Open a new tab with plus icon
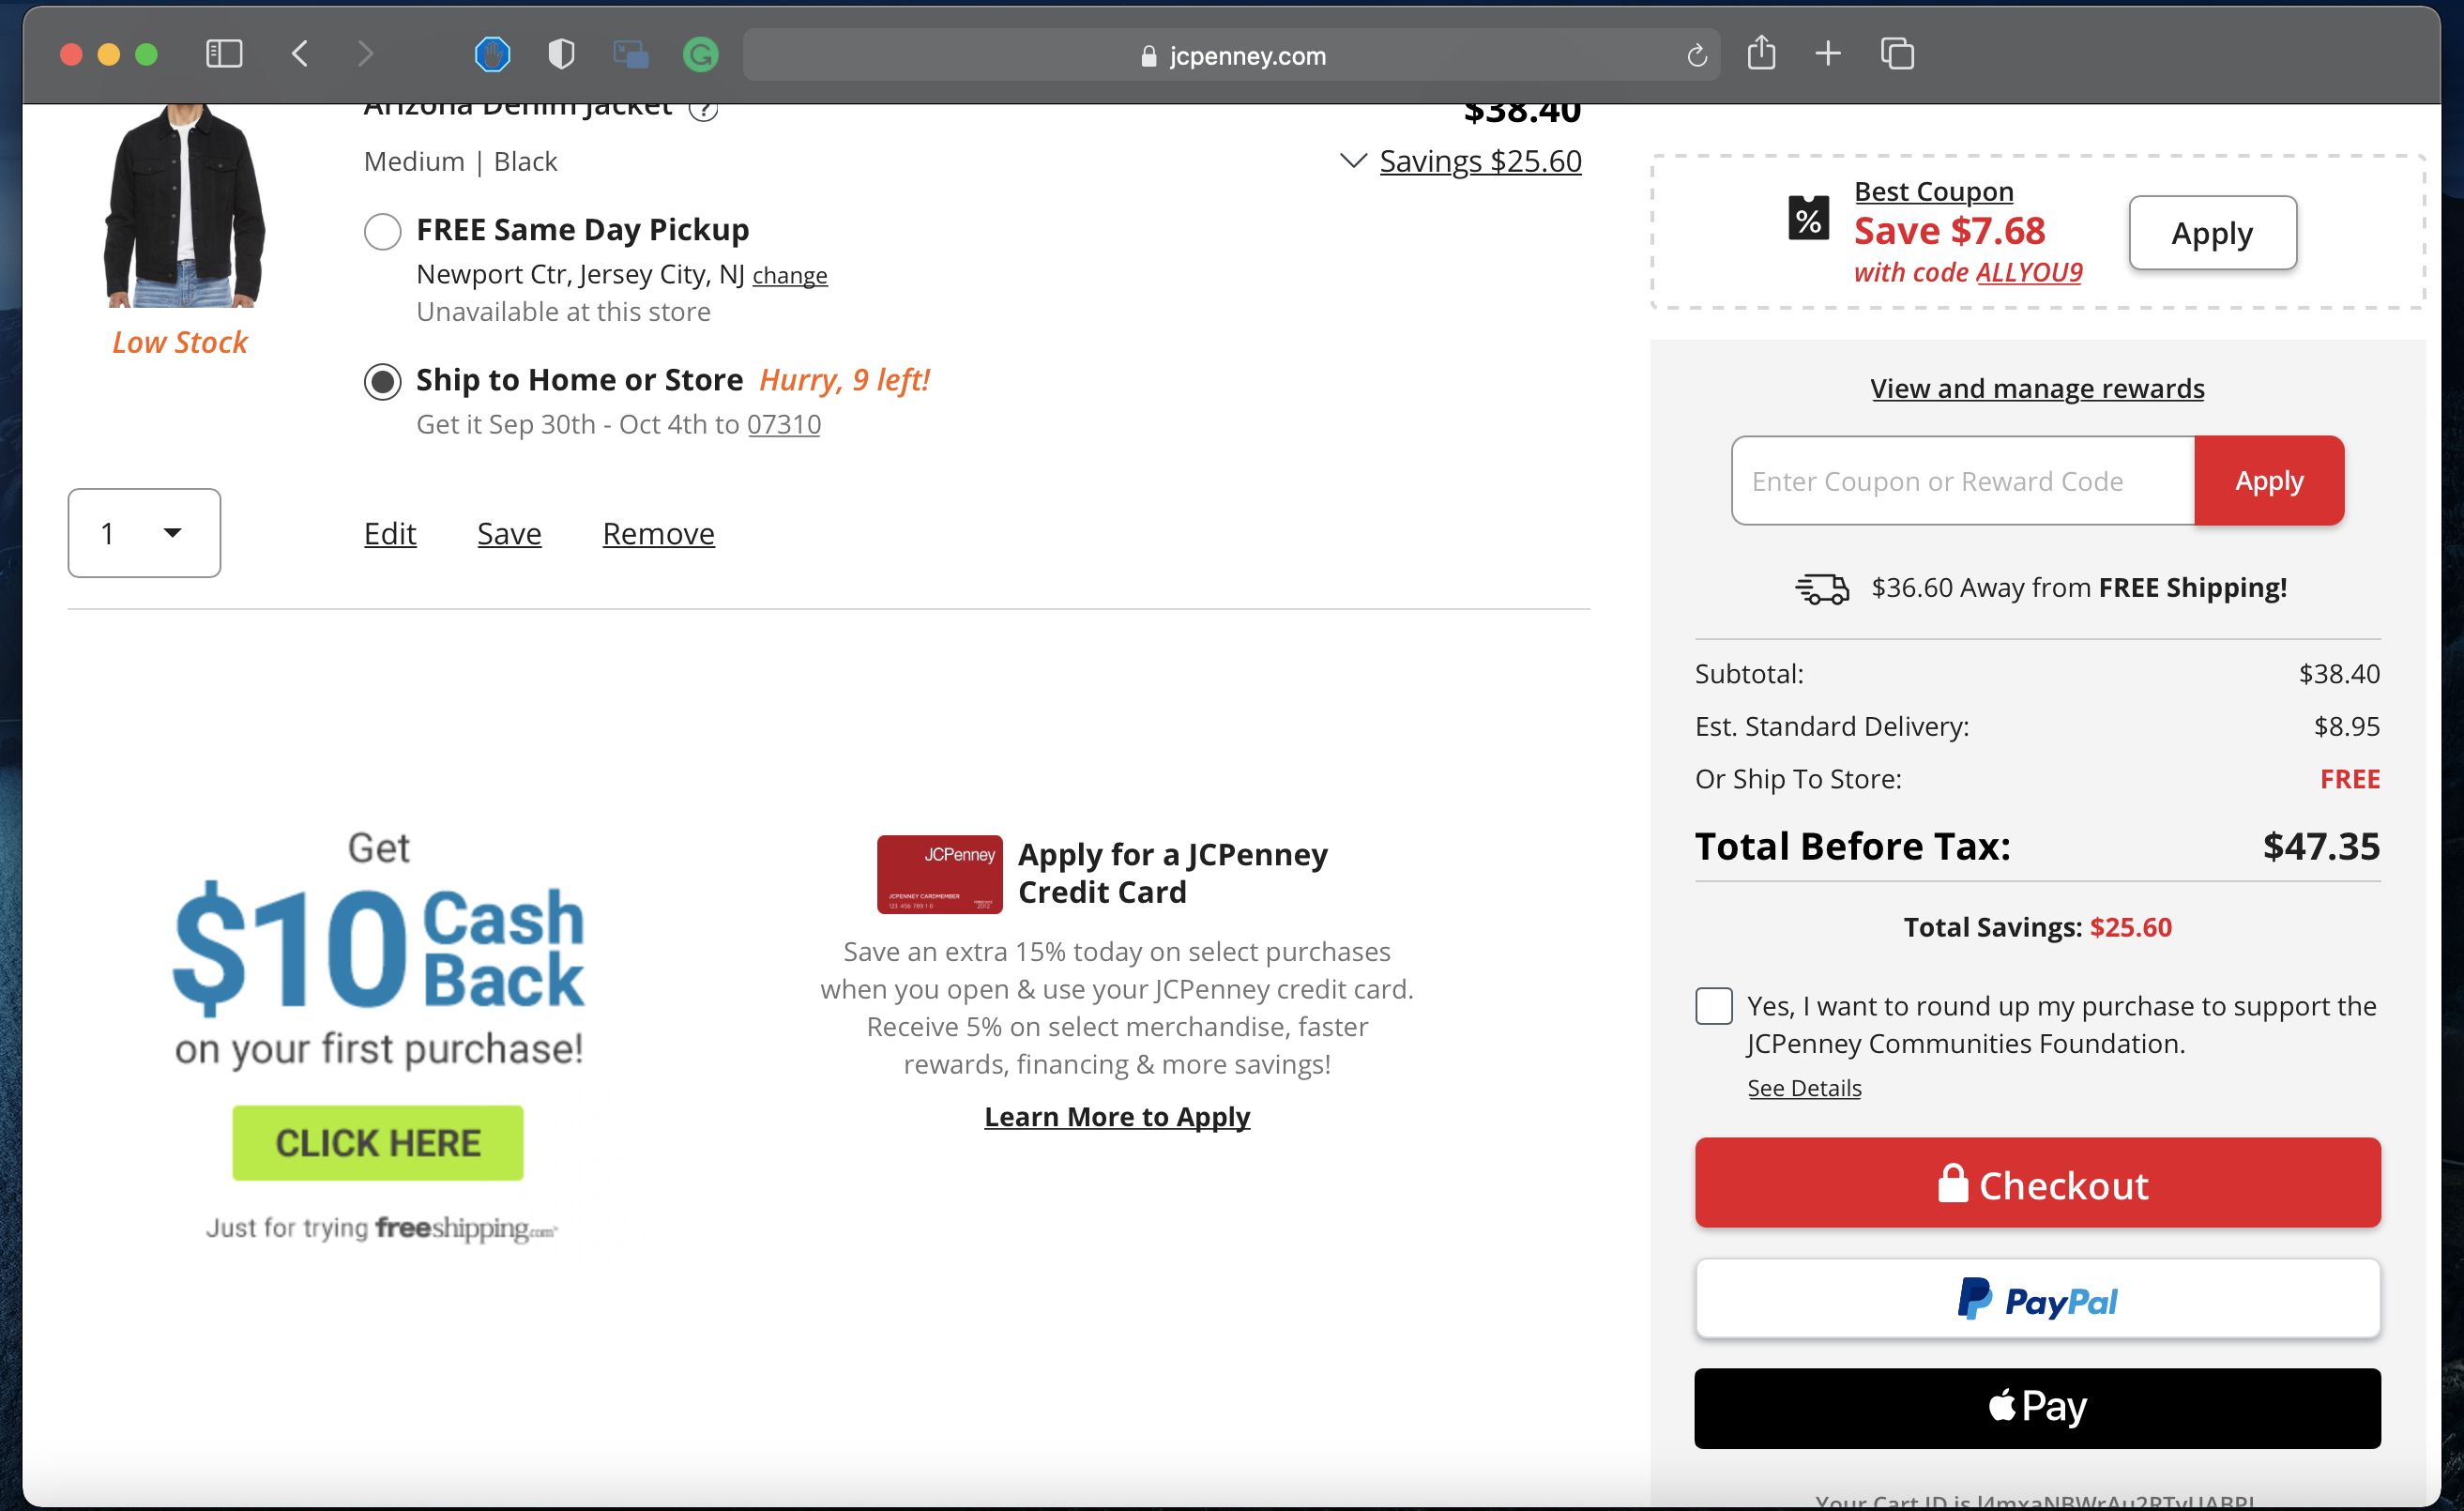Viewport: 2464px width, 1511px height. click(1828, 54)
